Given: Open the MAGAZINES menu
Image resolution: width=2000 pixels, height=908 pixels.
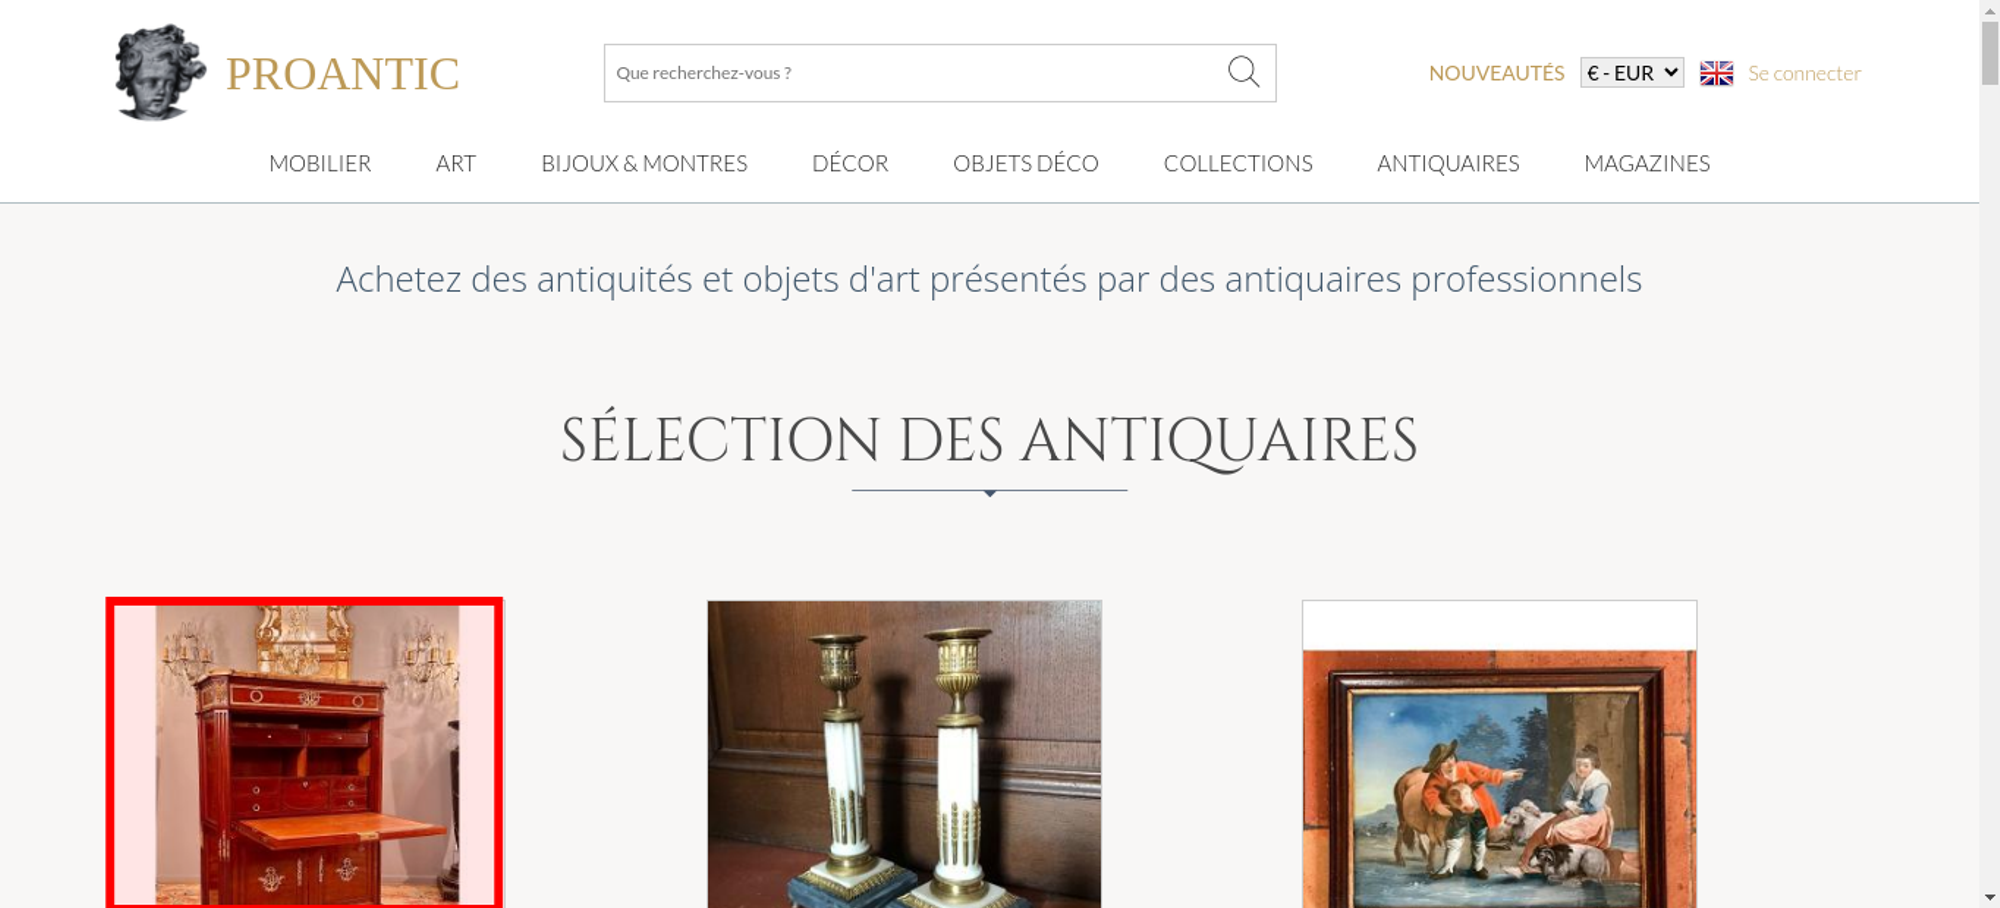Looking at the screenshot, I should (x=1647, y=163).
